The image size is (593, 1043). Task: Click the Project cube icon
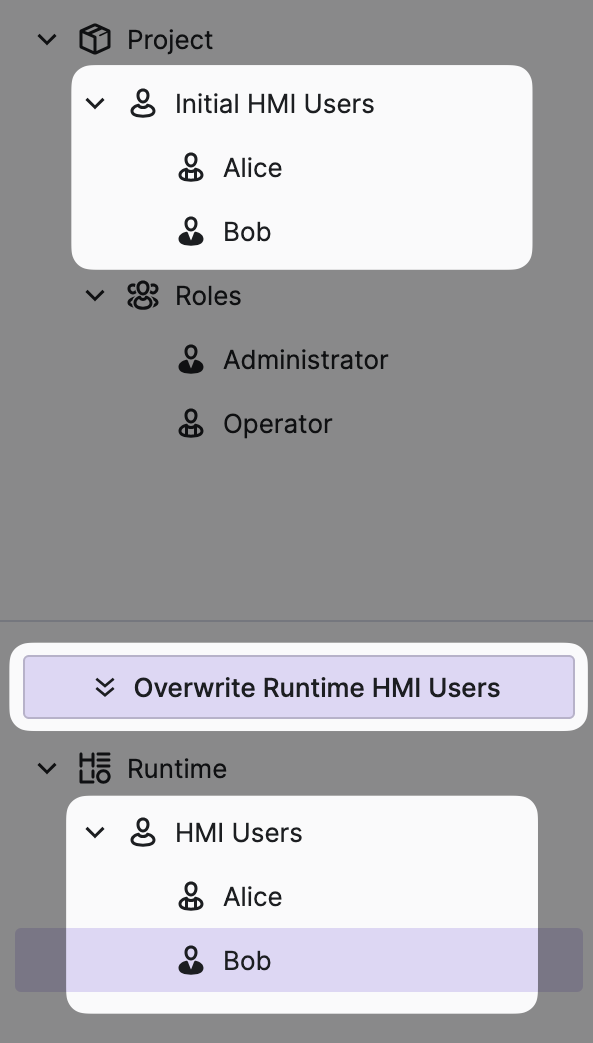click(x=95, y=39)
